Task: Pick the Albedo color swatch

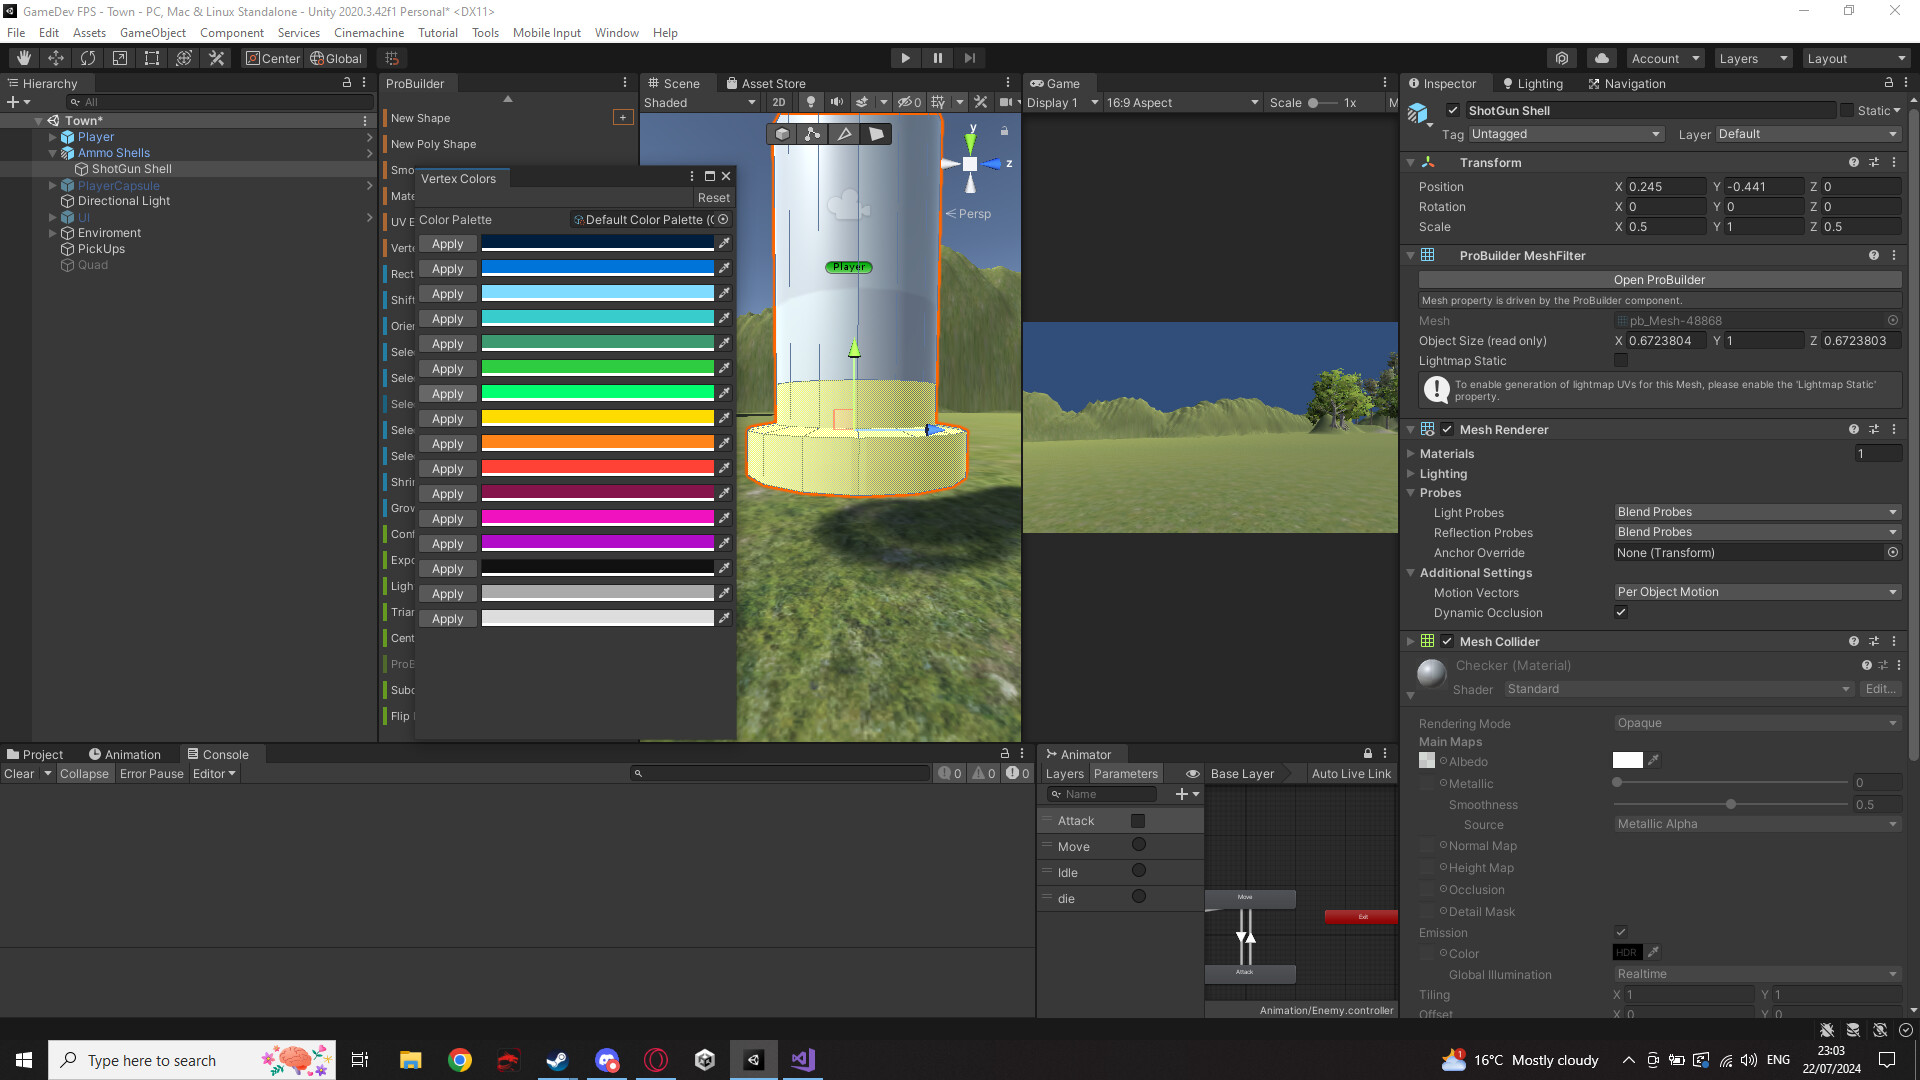Action: click(x=1628, y=760)
